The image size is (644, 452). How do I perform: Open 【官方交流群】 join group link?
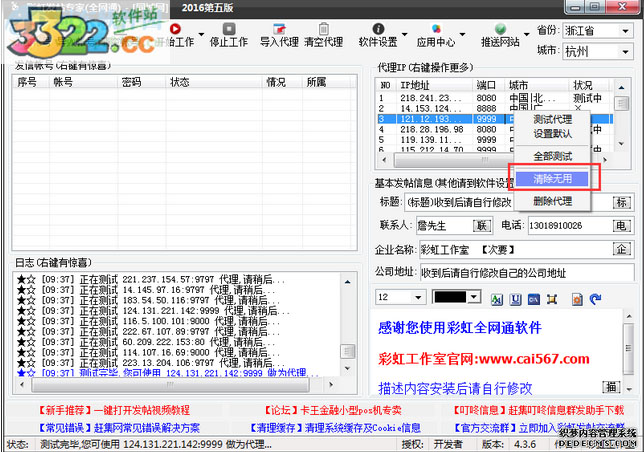click(538, 428)
